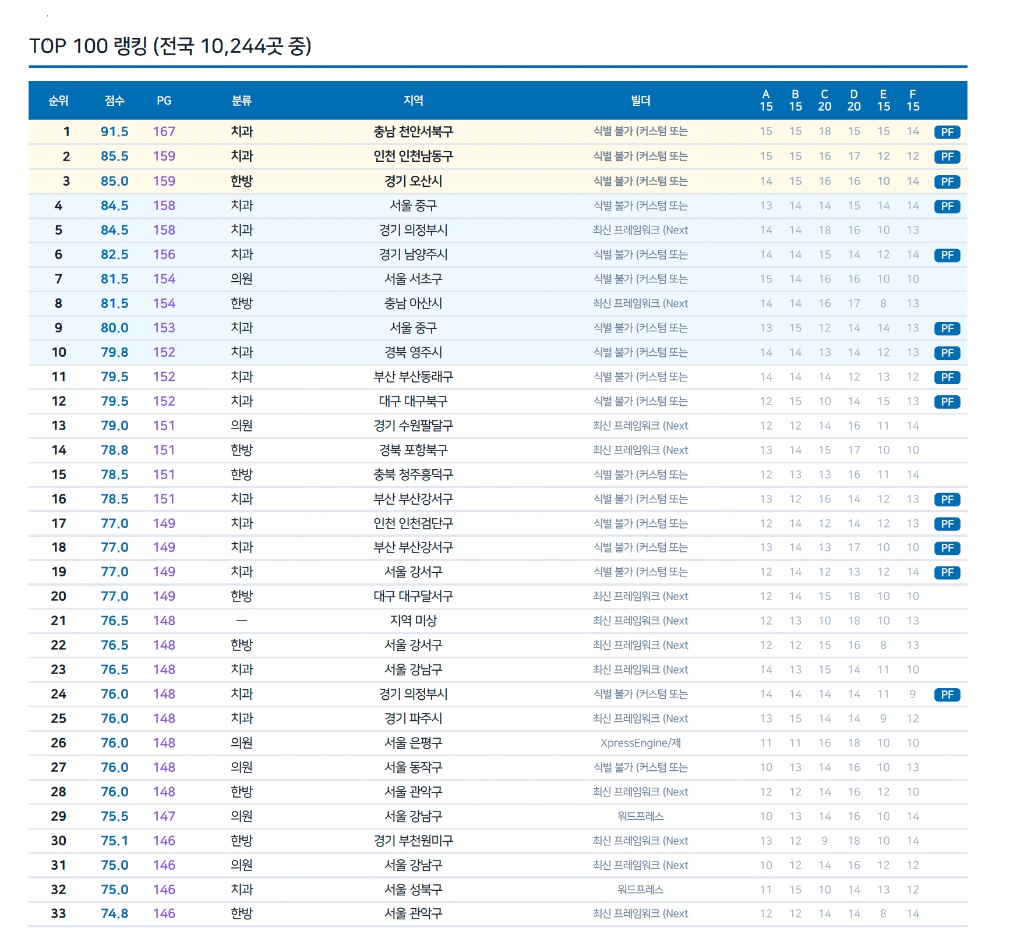Click 충북 청주흥덕구 region cell
Screen dimensions: 1024x928
point(413,474)
